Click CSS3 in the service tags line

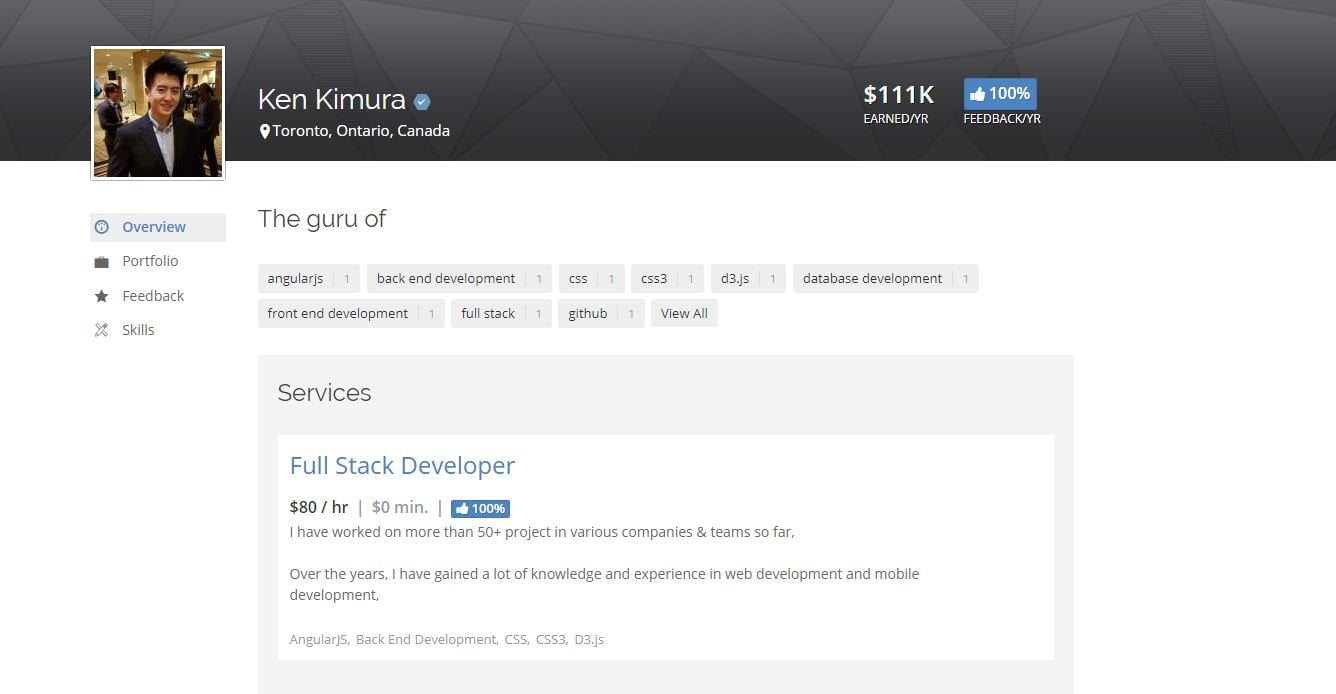pos(551,640)
